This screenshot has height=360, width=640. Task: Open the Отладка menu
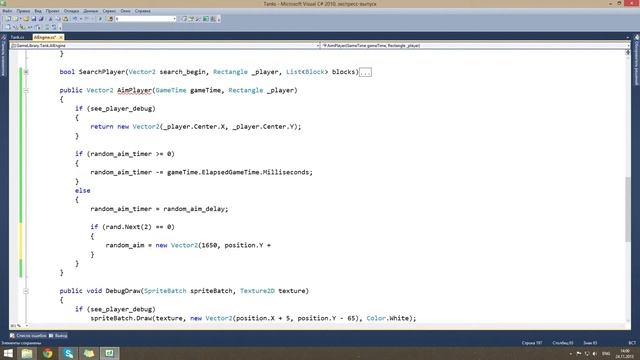coord(71,11)
